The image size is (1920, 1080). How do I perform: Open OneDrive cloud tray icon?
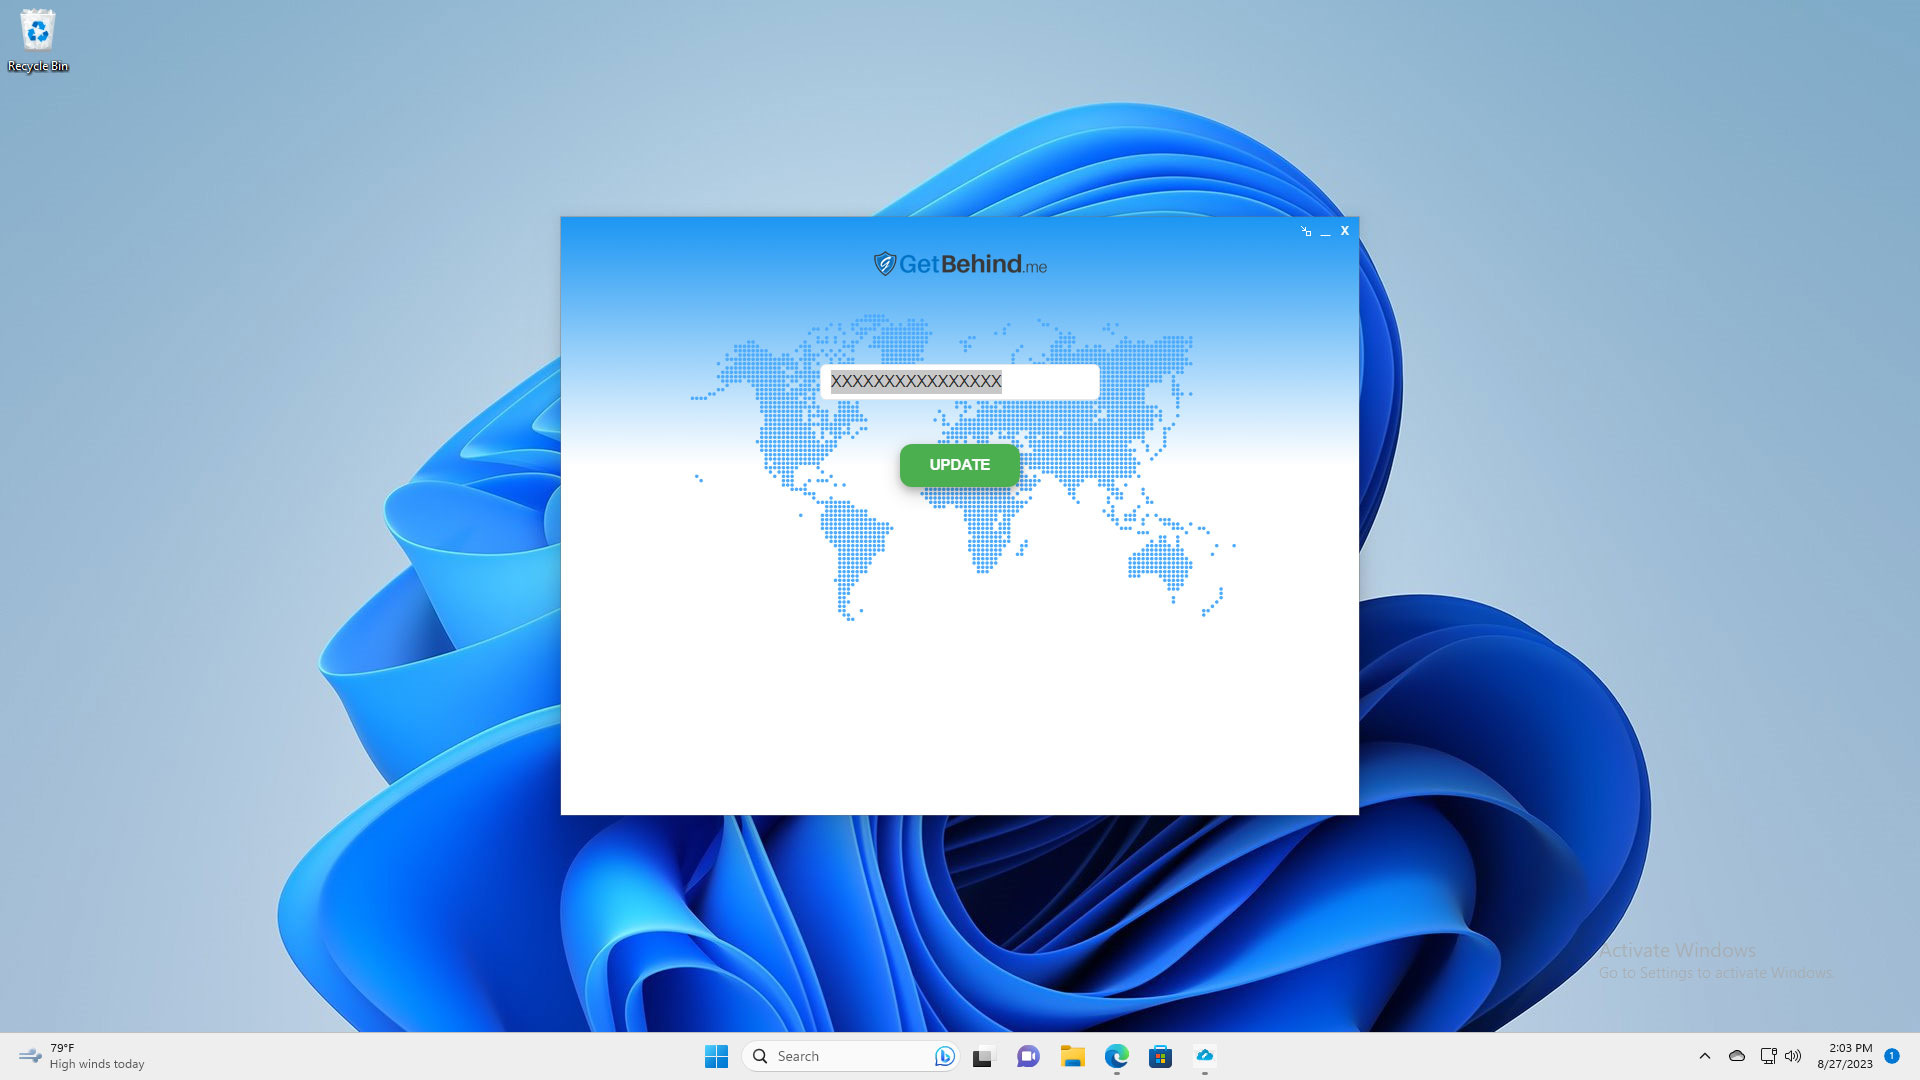[x=1737, y=1056]
